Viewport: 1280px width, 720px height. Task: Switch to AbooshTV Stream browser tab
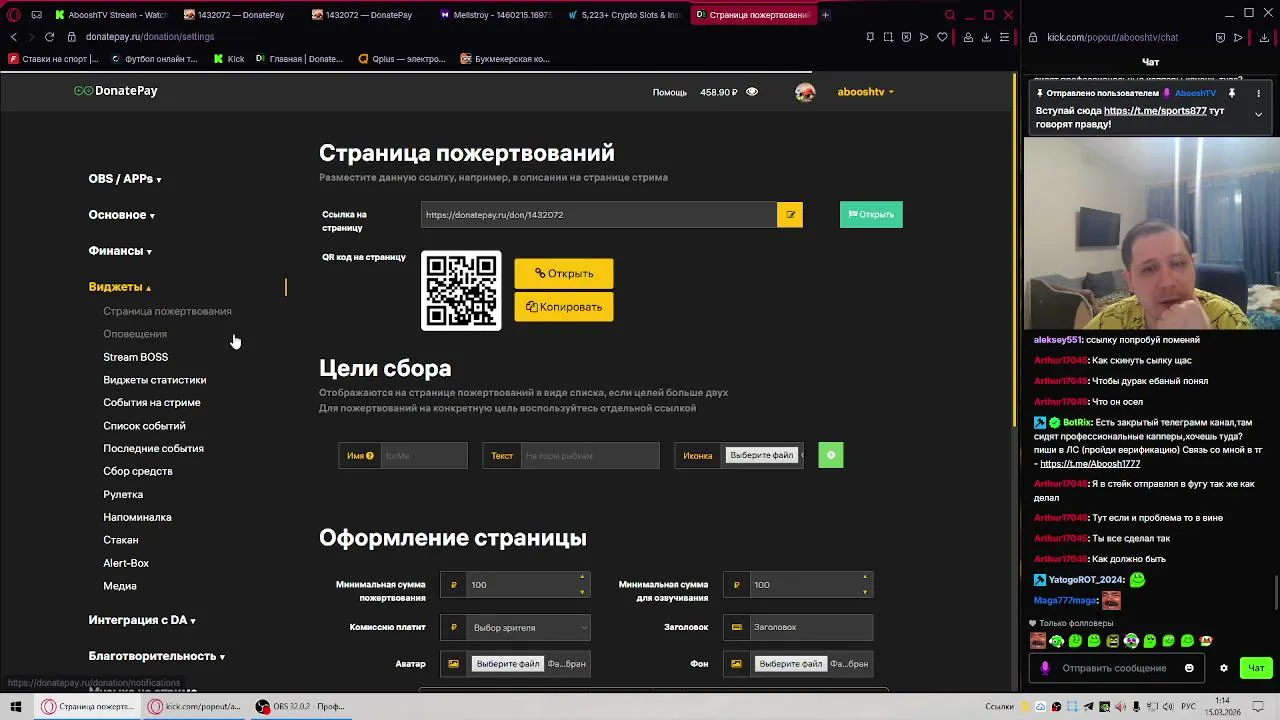(x=112, y=15)
